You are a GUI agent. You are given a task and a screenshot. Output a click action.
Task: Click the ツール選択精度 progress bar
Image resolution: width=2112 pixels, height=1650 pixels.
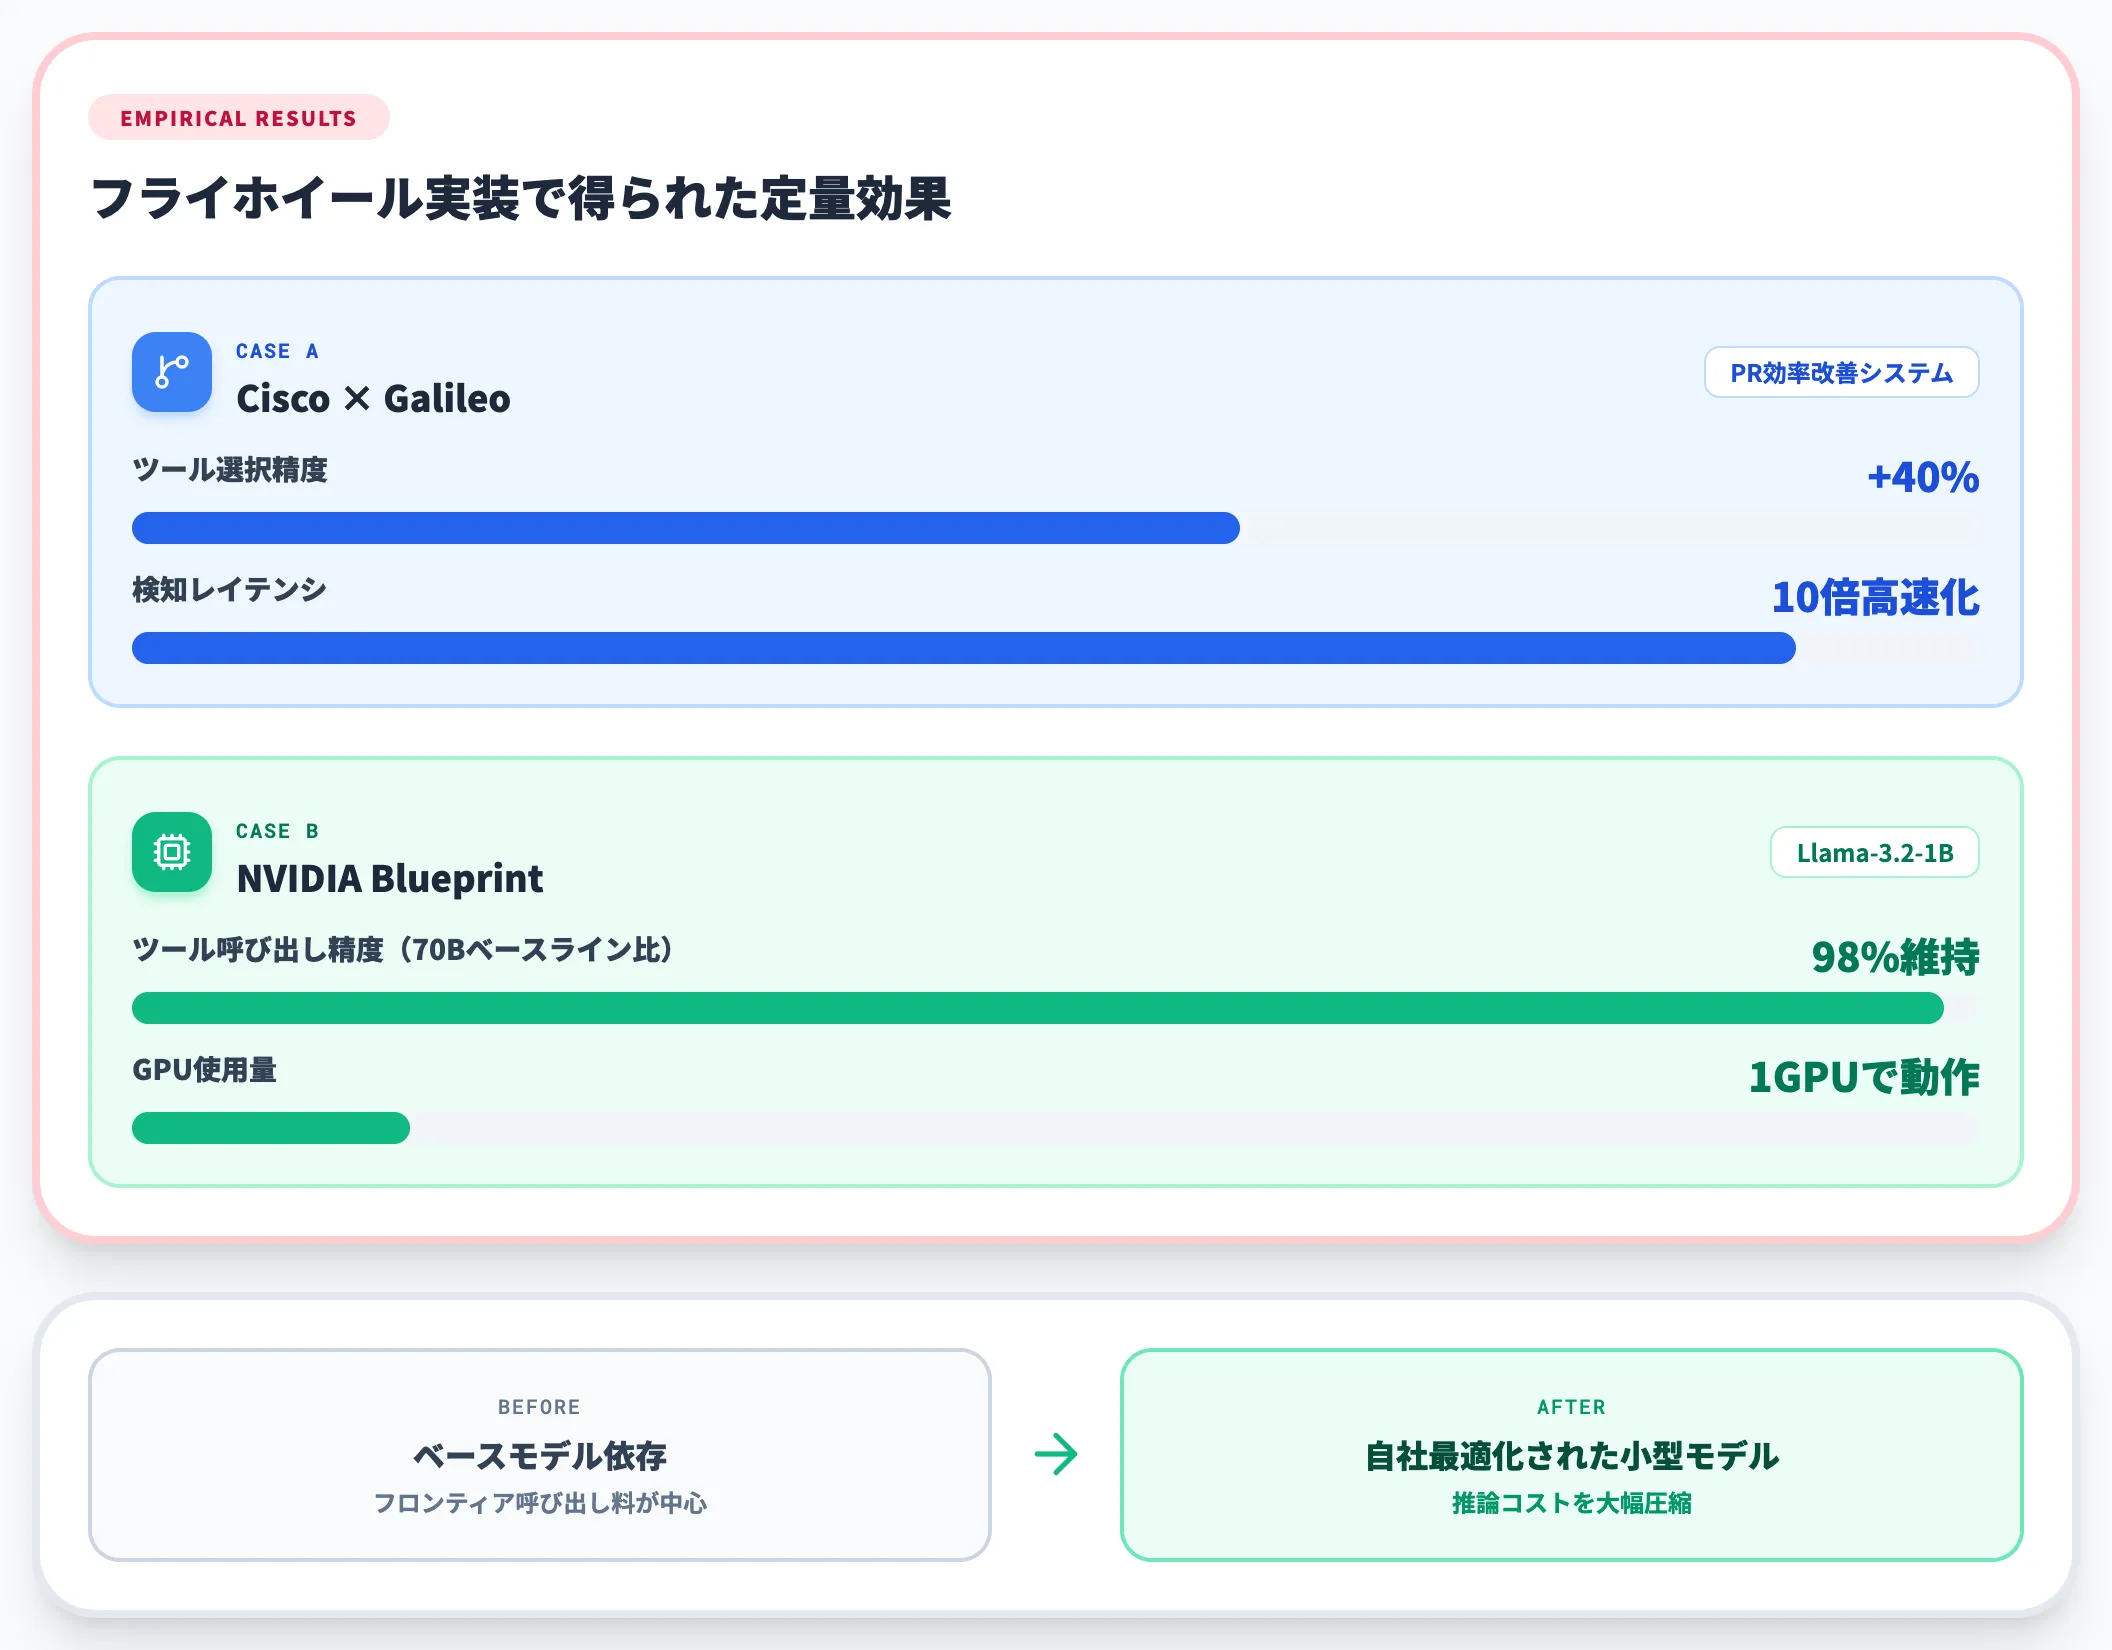tap(1056, 528)
